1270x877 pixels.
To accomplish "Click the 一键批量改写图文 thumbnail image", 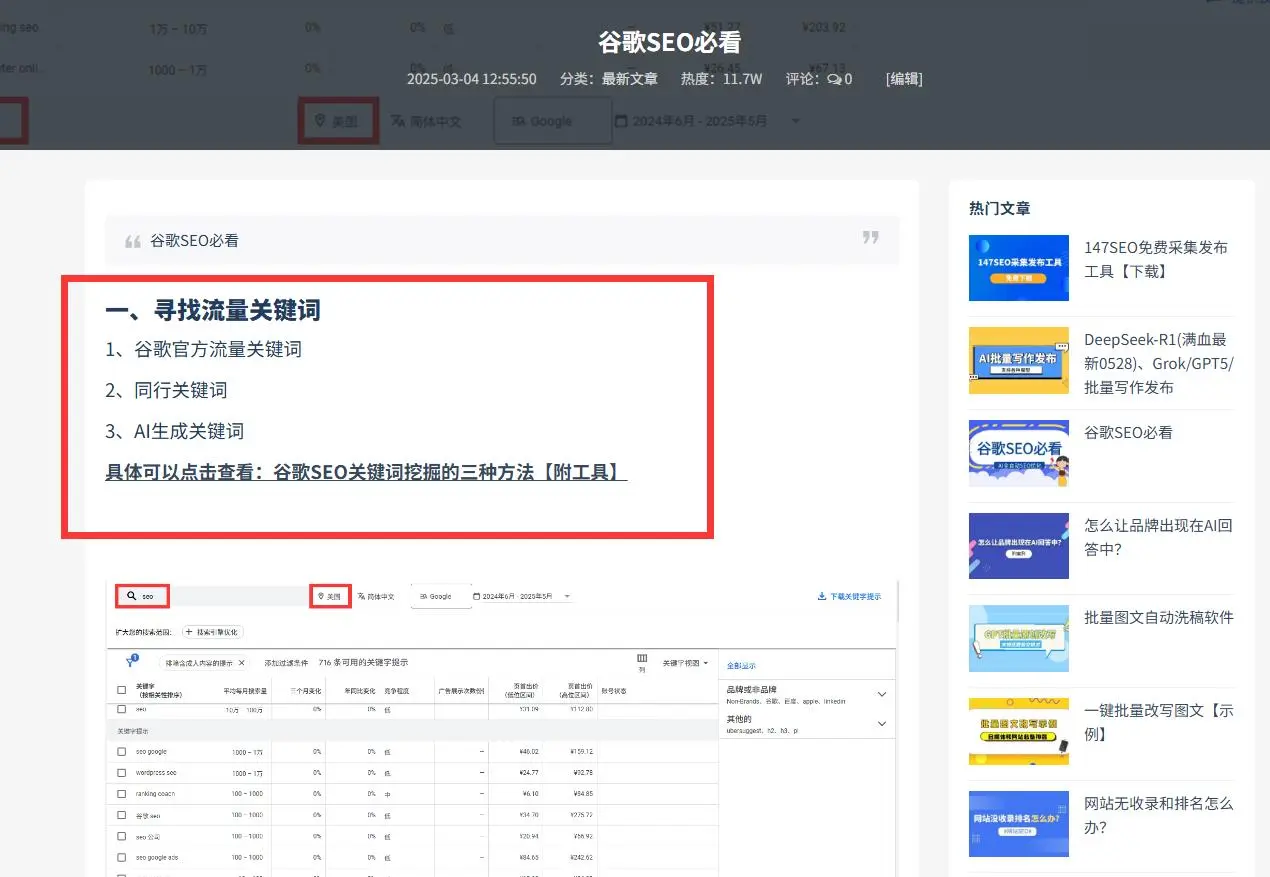I will (x=1019, y=731).
